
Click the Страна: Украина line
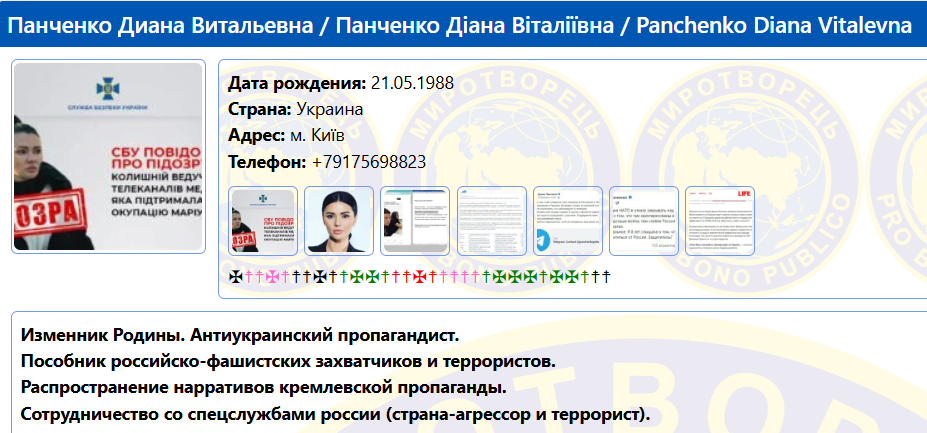click(295, 109)
